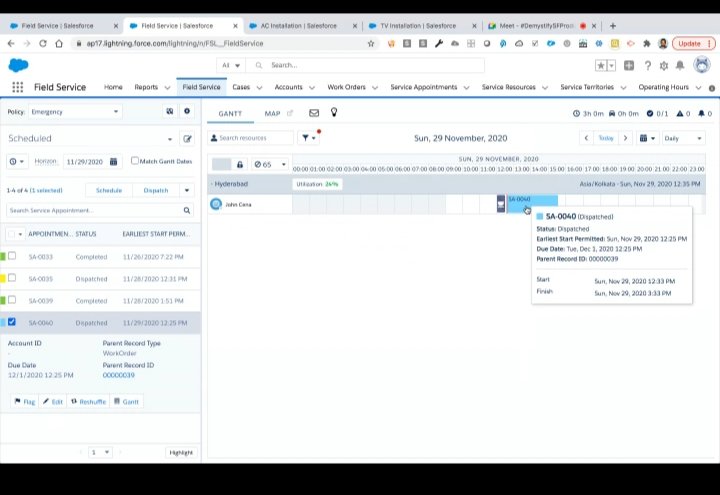Focus the global Search box
720x495 pixels.
pyautogui.click(x=366, y=65)
